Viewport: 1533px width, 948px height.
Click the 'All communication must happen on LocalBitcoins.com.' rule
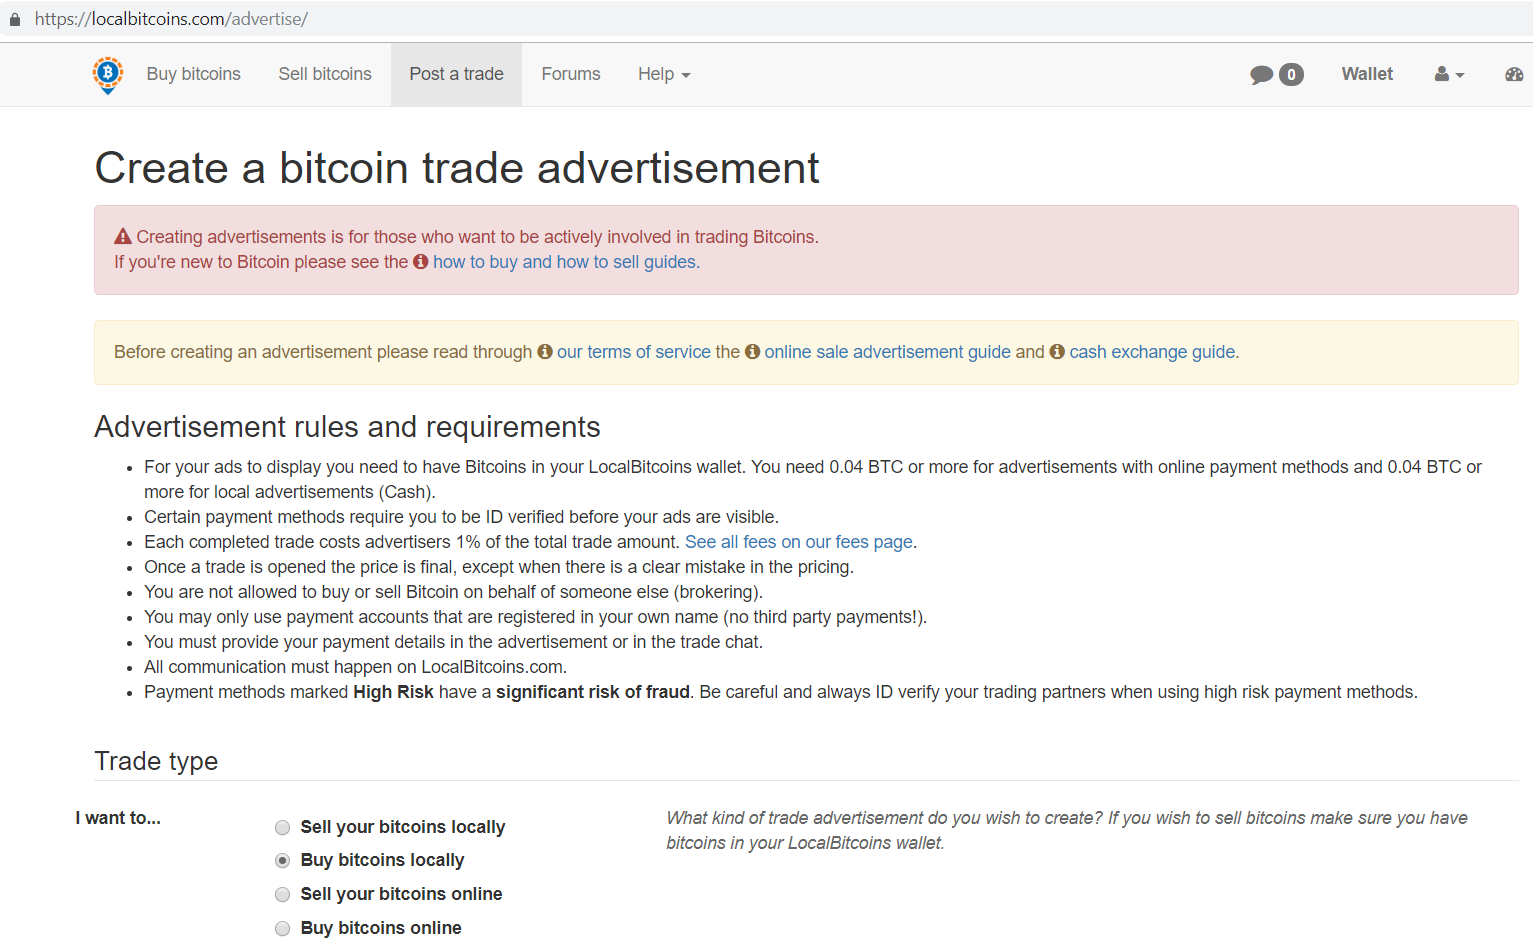click(356, 667)
